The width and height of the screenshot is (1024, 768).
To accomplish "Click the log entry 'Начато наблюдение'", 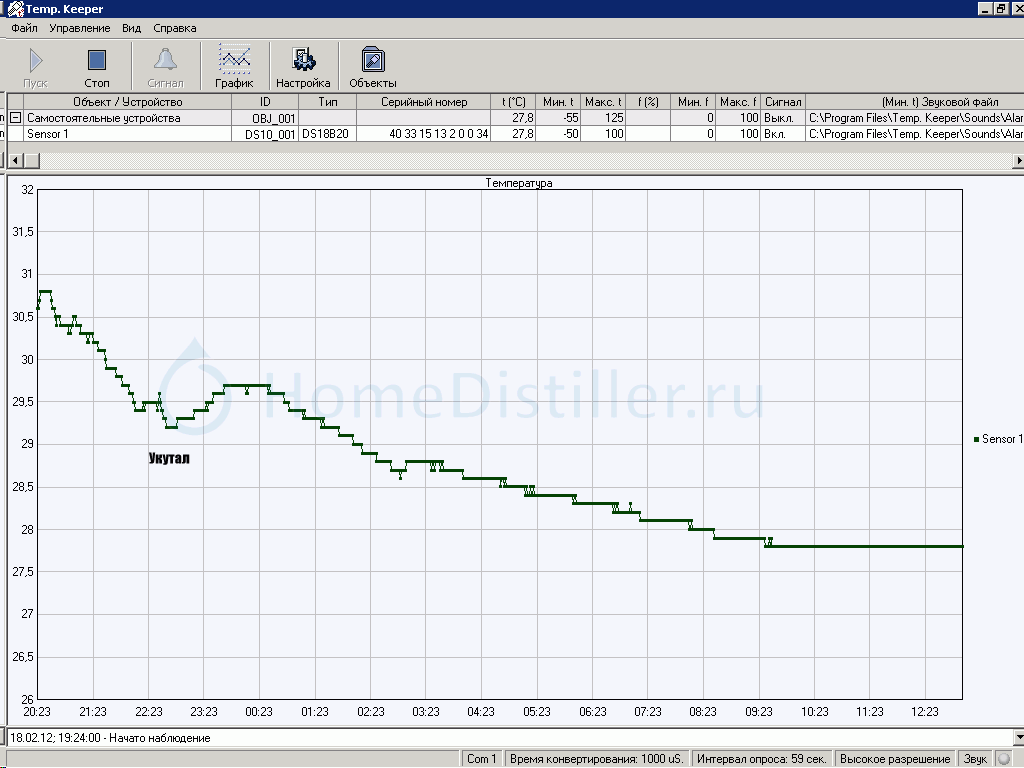I will pyautogui.click(x=110, y=738).
